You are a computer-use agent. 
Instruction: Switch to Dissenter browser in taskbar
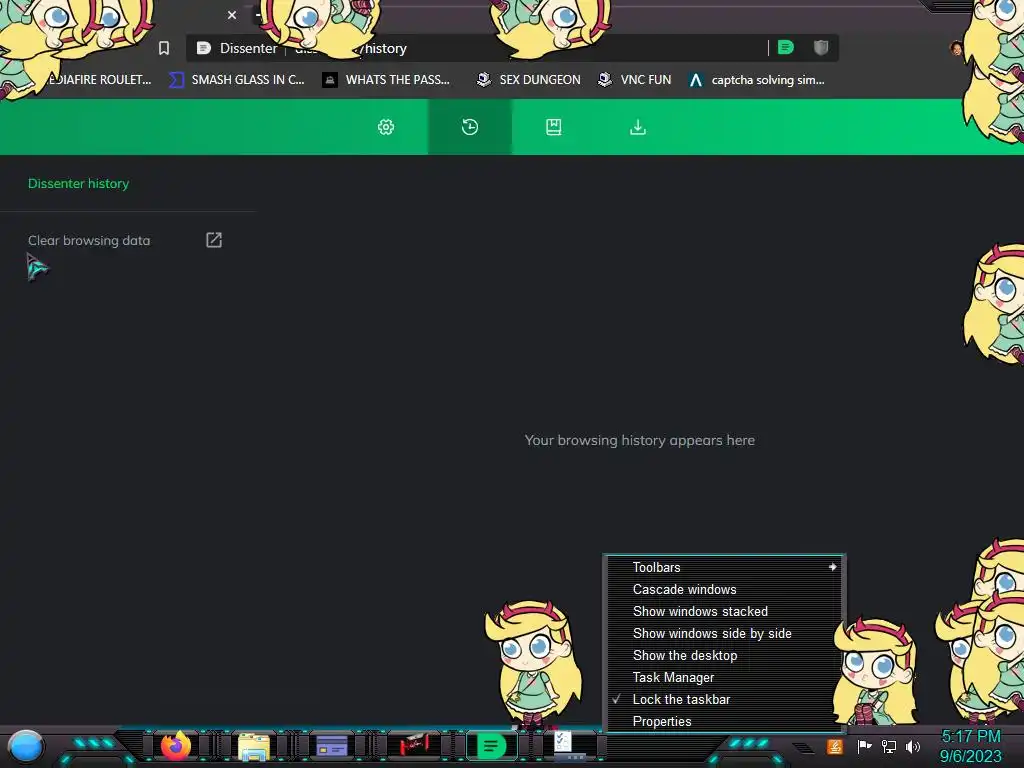tap(491, 746)
